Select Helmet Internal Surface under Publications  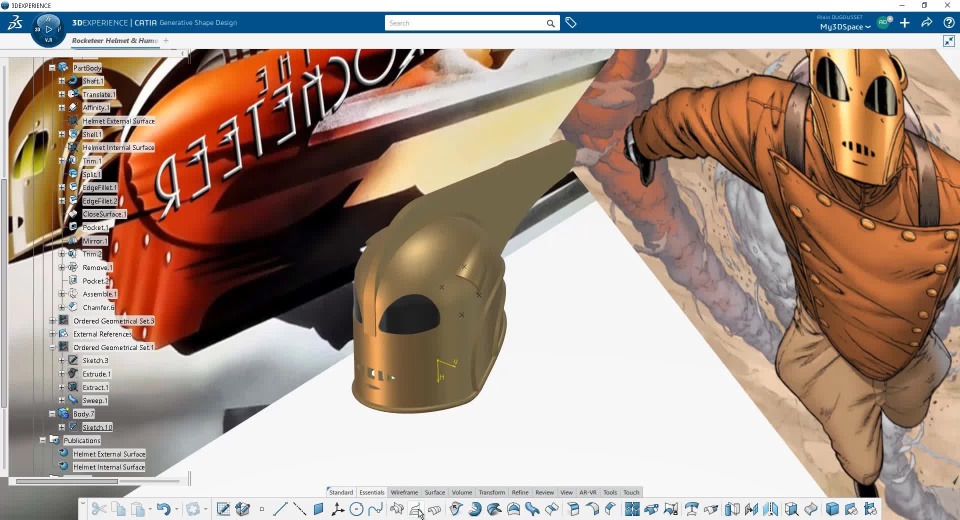(x=109, y=467)
